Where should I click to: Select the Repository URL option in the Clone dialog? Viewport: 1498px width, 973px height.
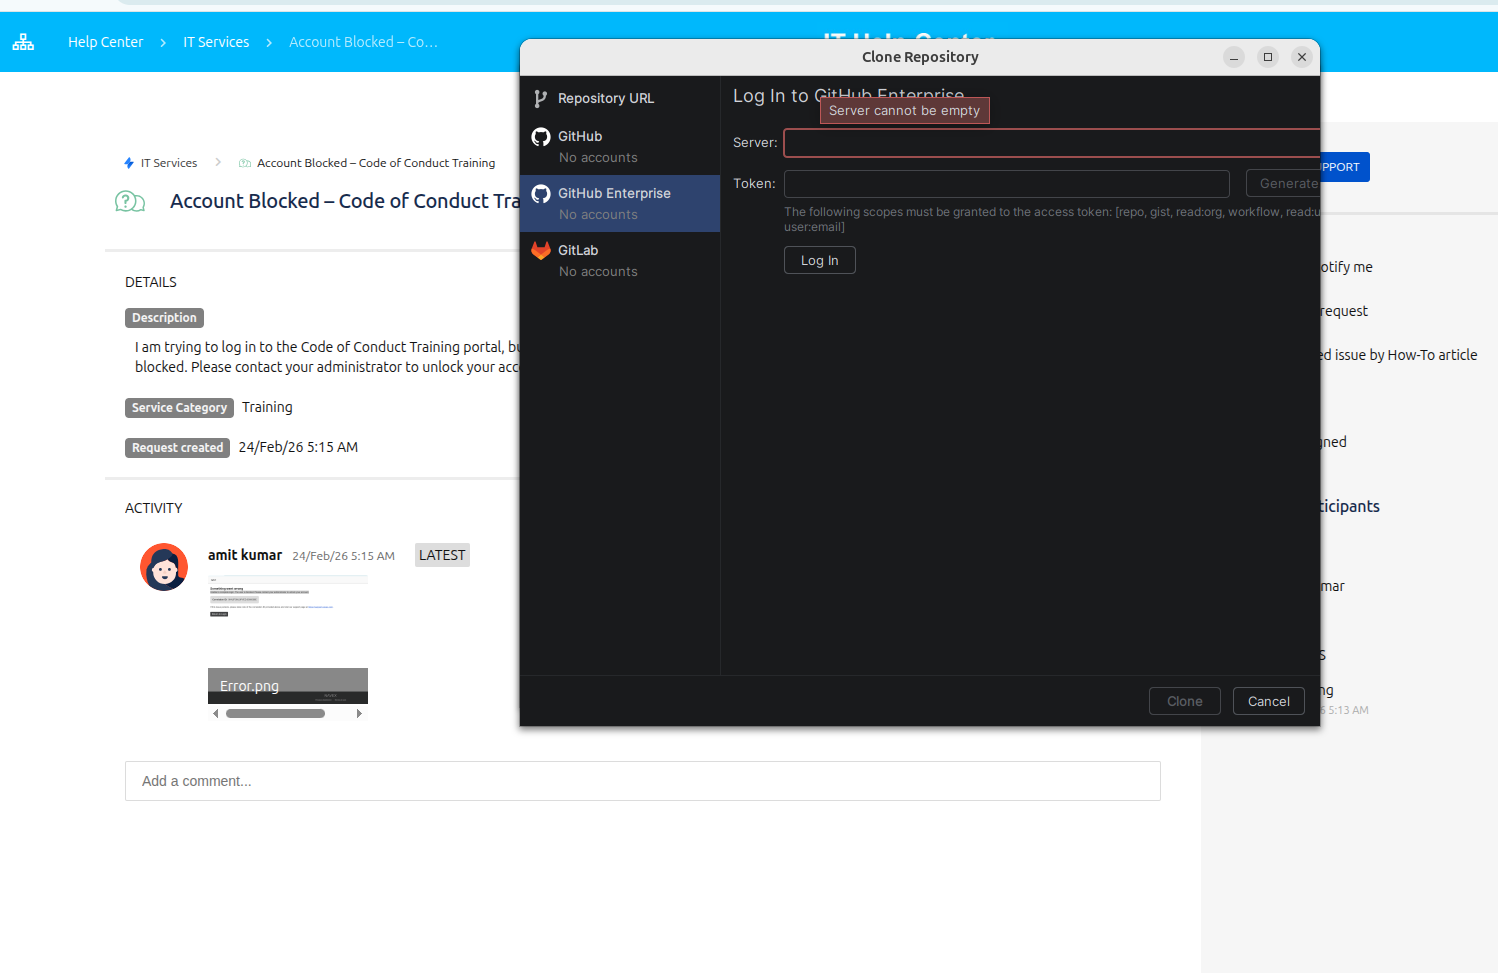click(620, 98)
